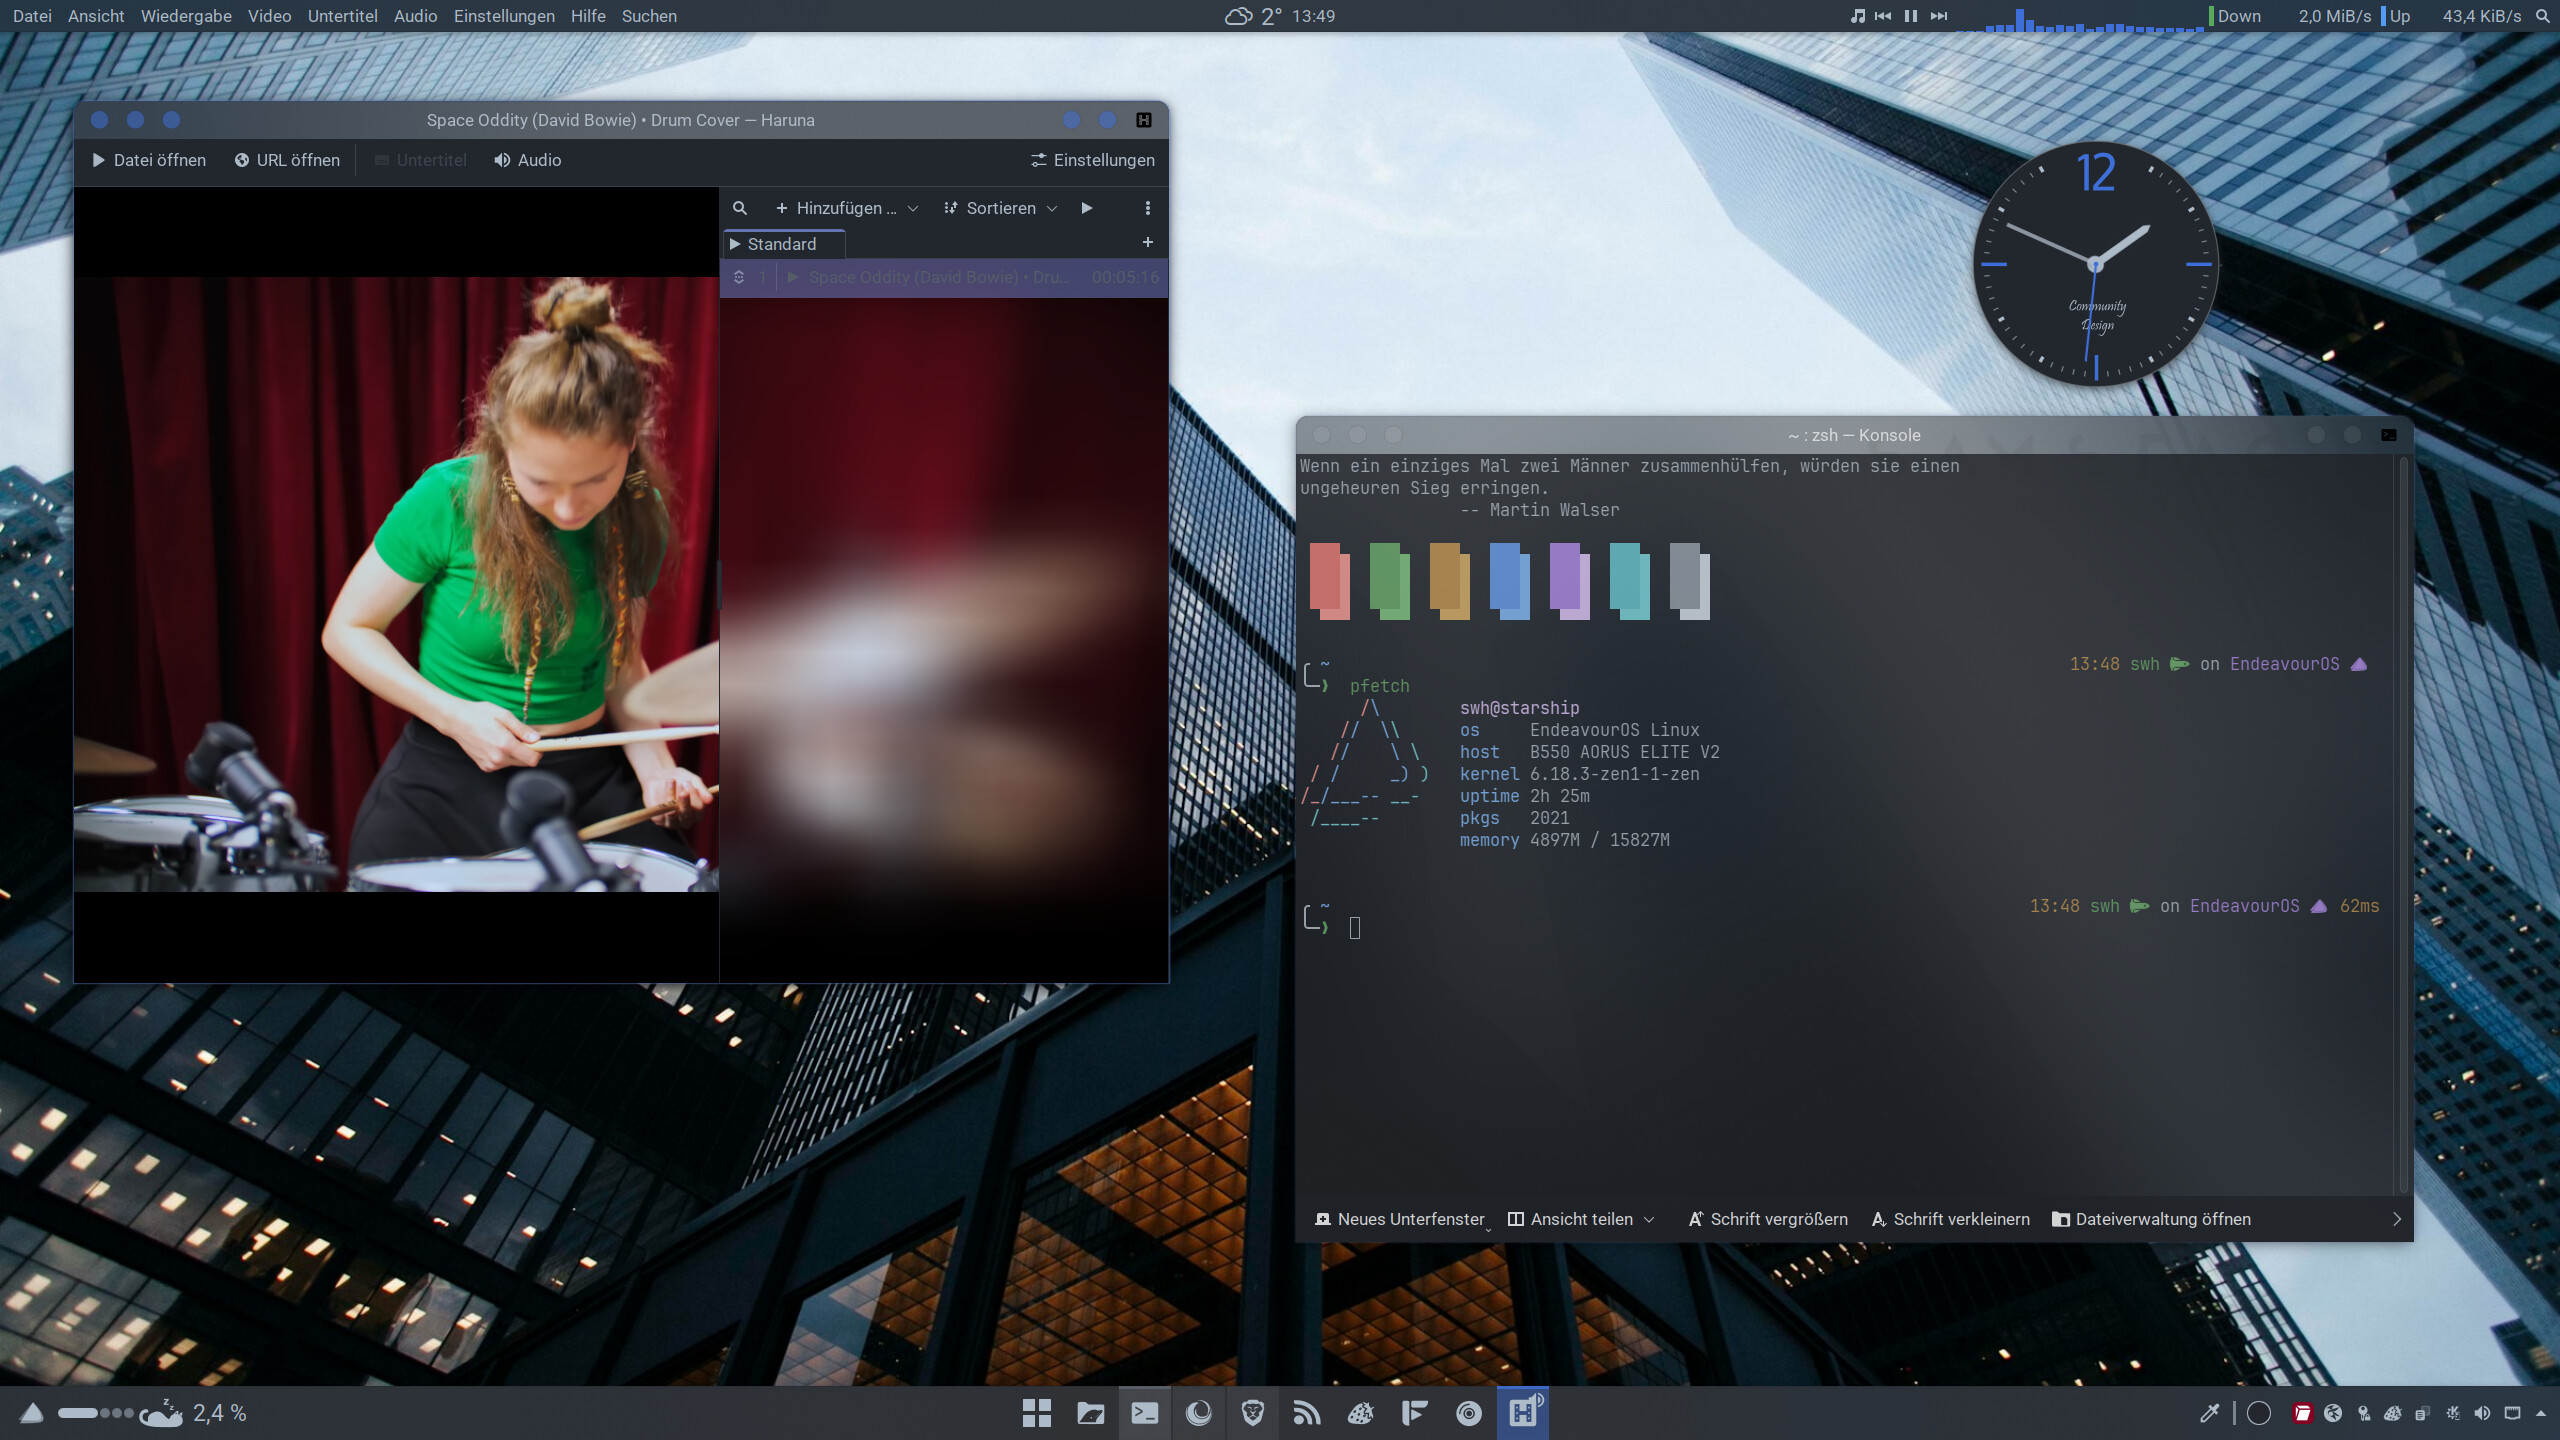
Task: Click the color picker eyedropper in taskbar
Action: [2209, 1413]
